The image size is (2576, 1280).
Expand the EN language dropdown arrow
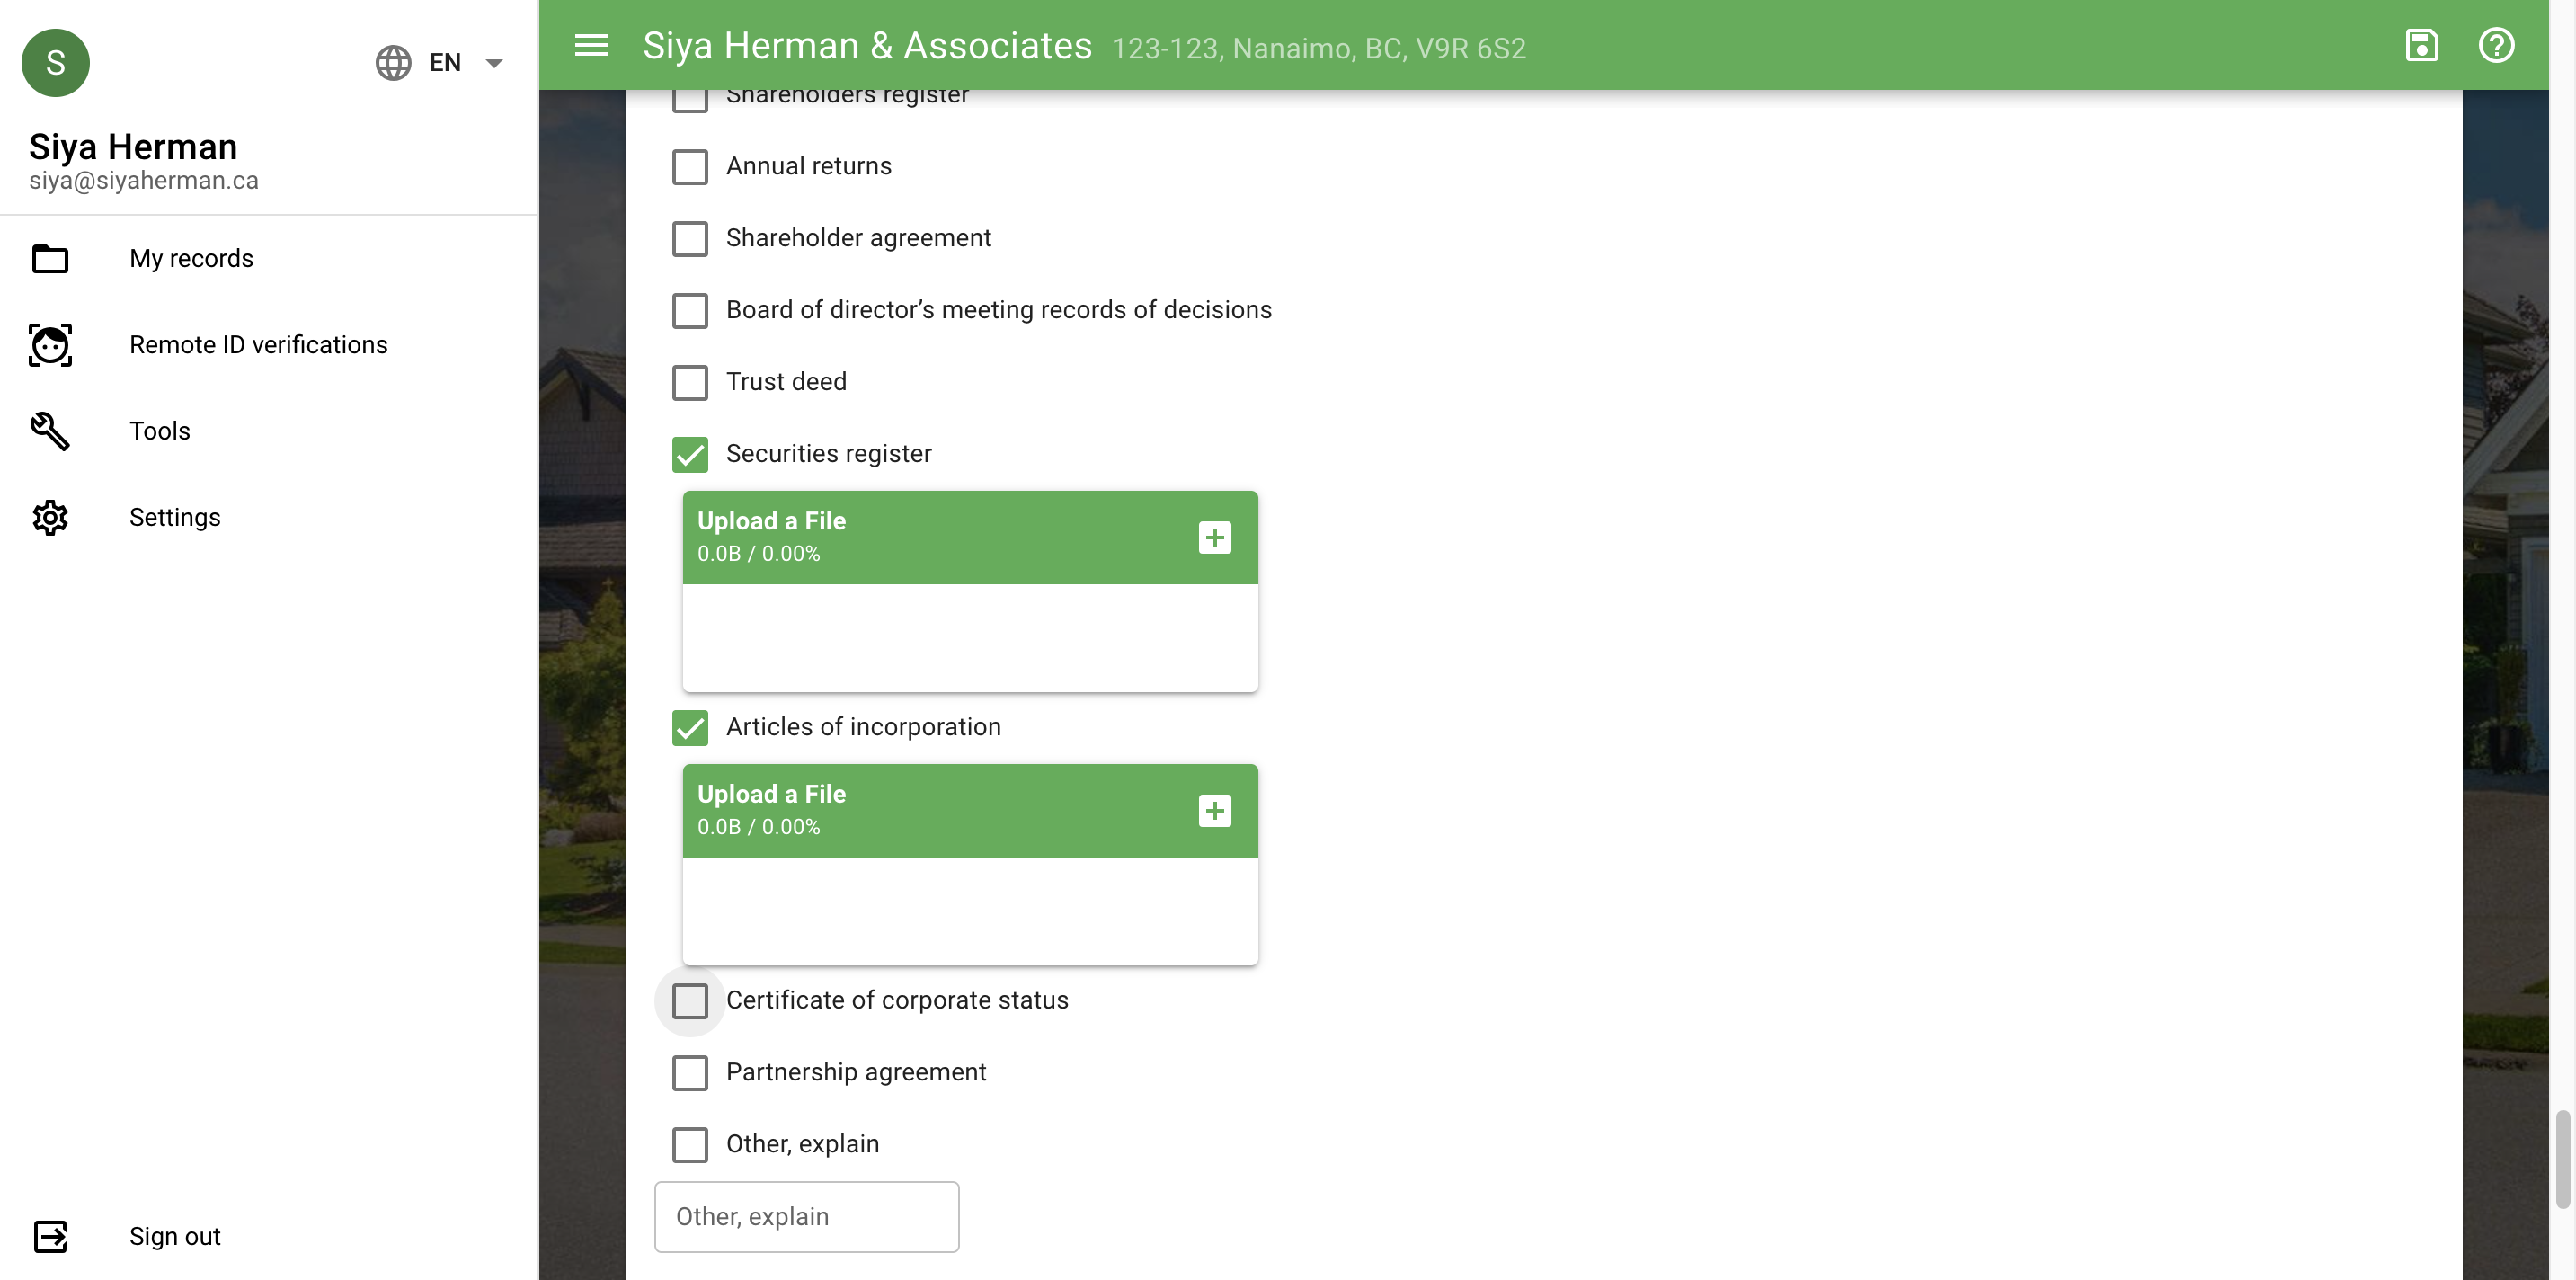[494, 63]
